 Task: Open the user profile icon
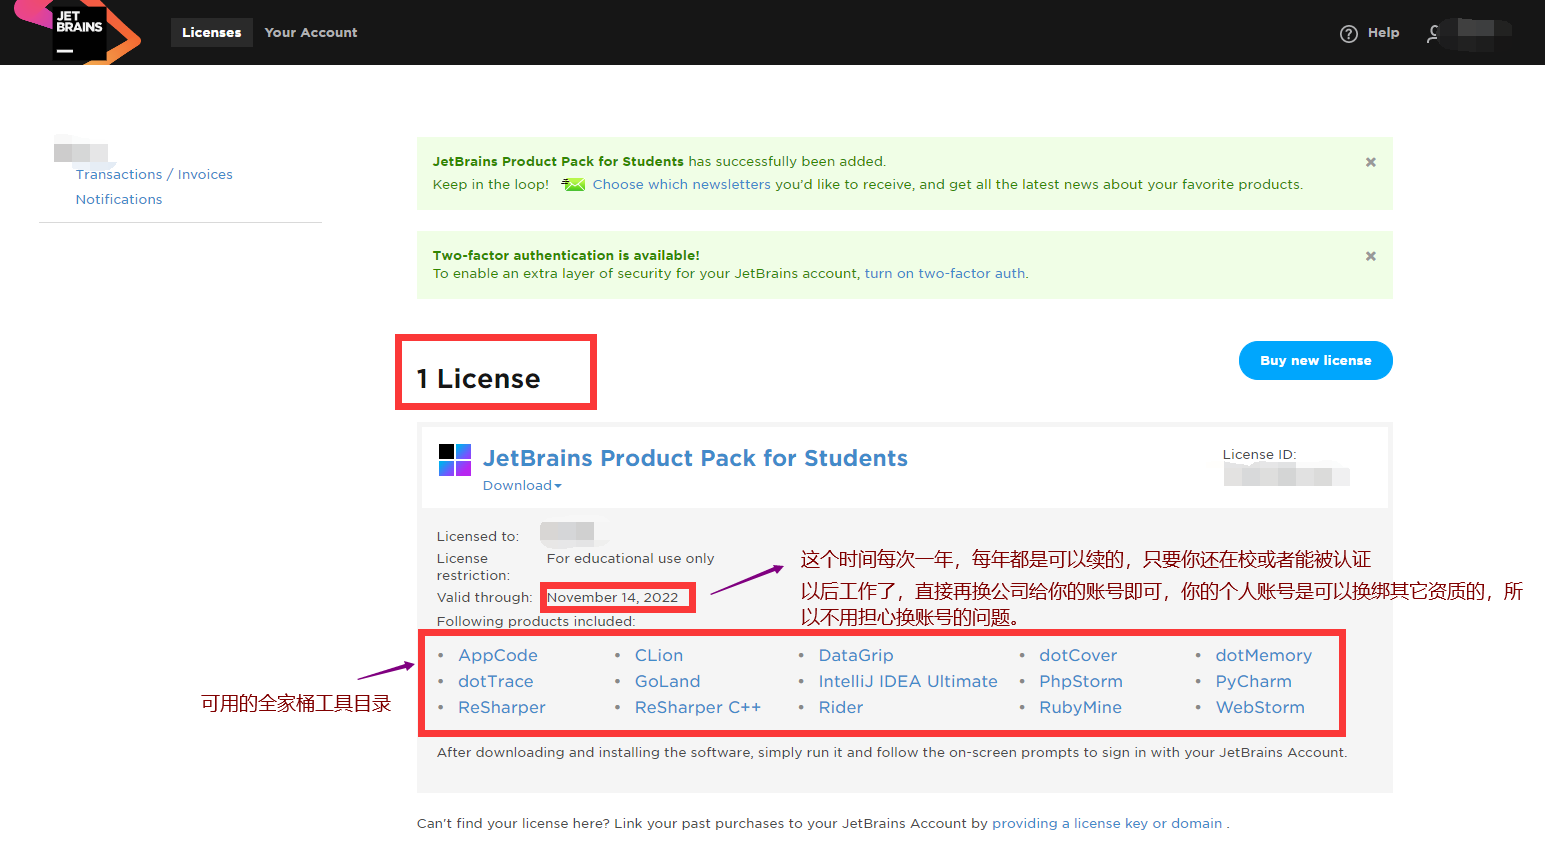click(1433, 33)
